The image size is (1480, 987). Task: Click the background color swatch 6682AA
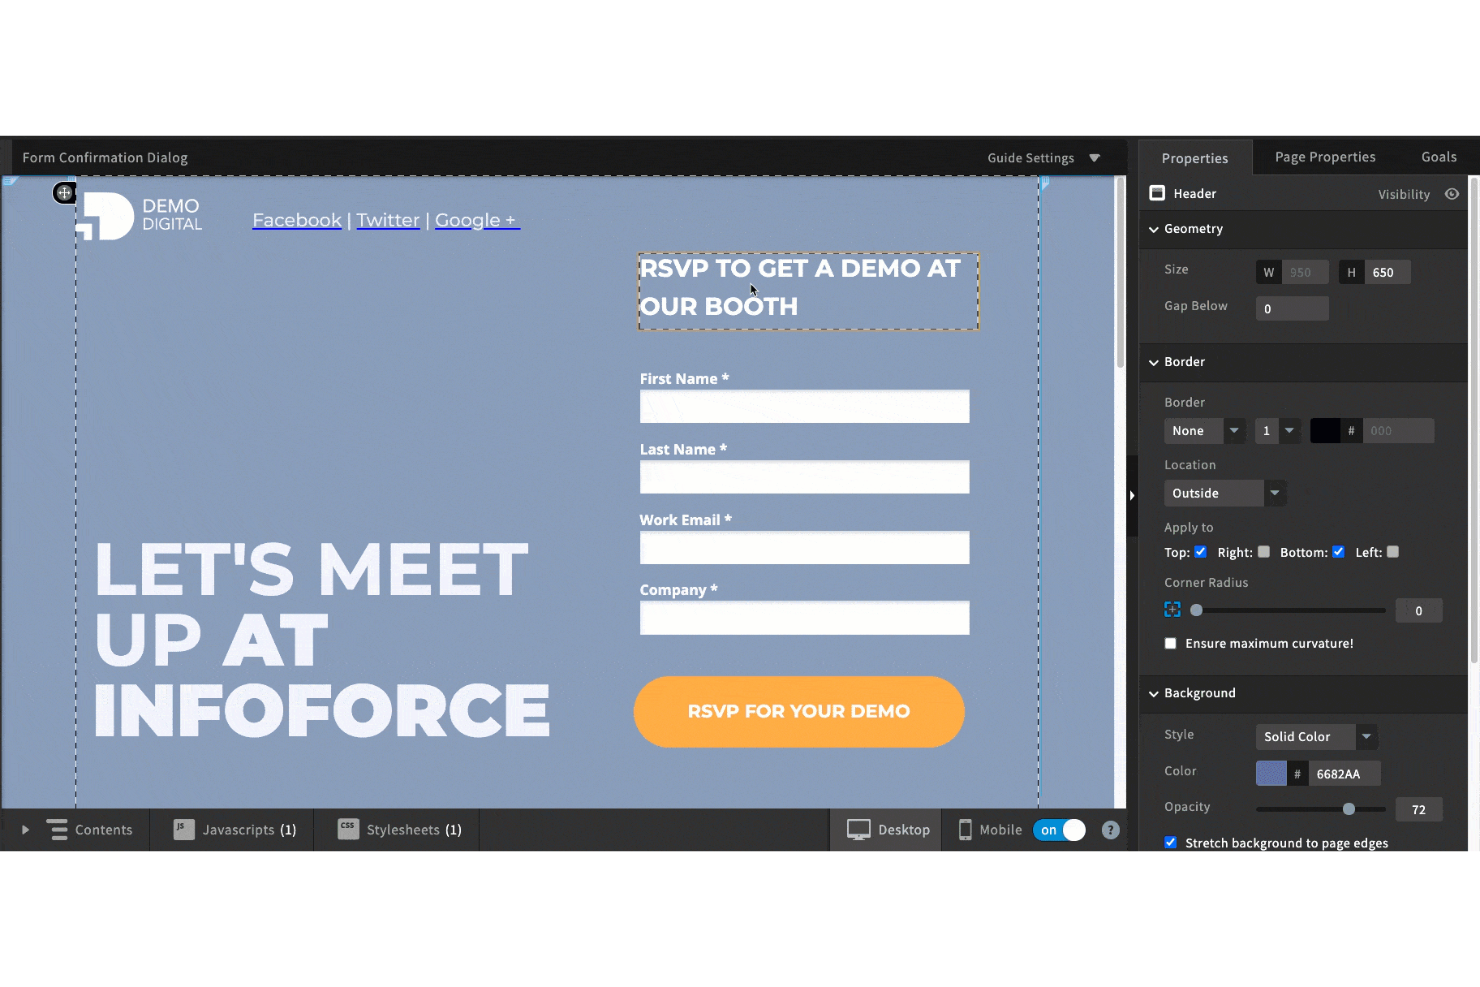click(x=1271, y=772)
